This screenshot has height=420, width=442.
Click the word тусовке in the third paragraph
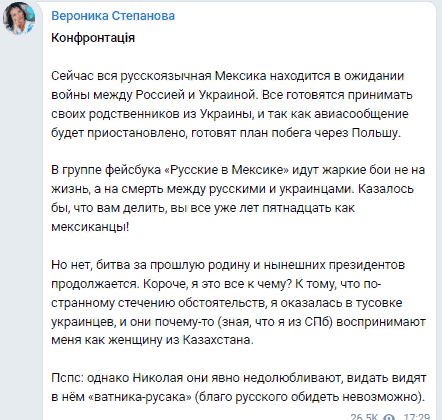[379, 303]
